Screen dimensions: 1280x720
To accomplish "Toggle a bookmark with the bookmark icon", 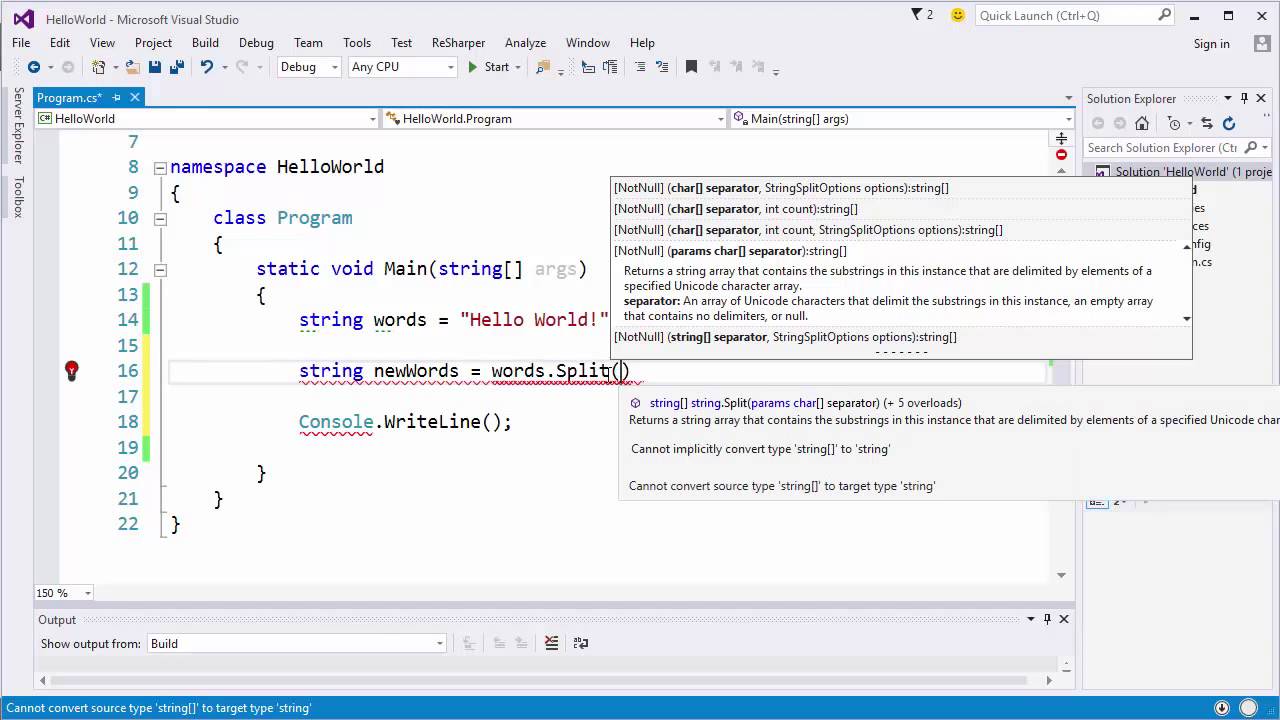I will pyautogui.click(x=691, y=67).
